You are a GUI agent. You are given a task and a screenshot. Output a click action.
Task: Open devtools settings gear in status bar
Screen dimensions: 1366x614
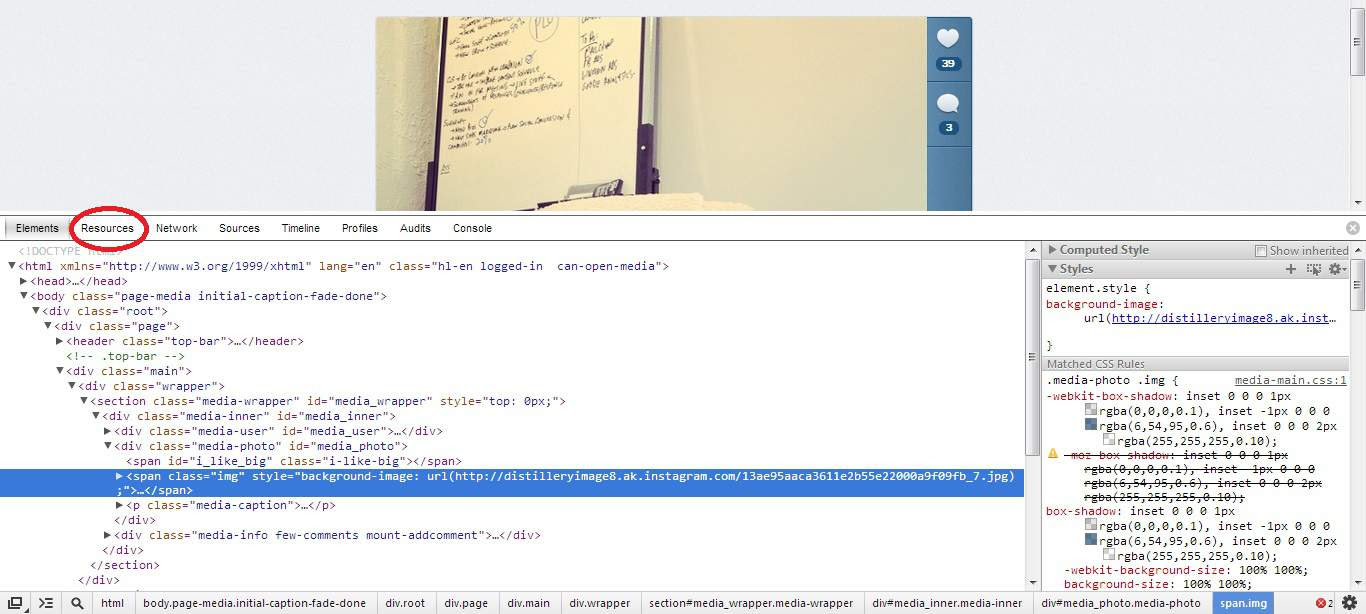pos(1349,603)
